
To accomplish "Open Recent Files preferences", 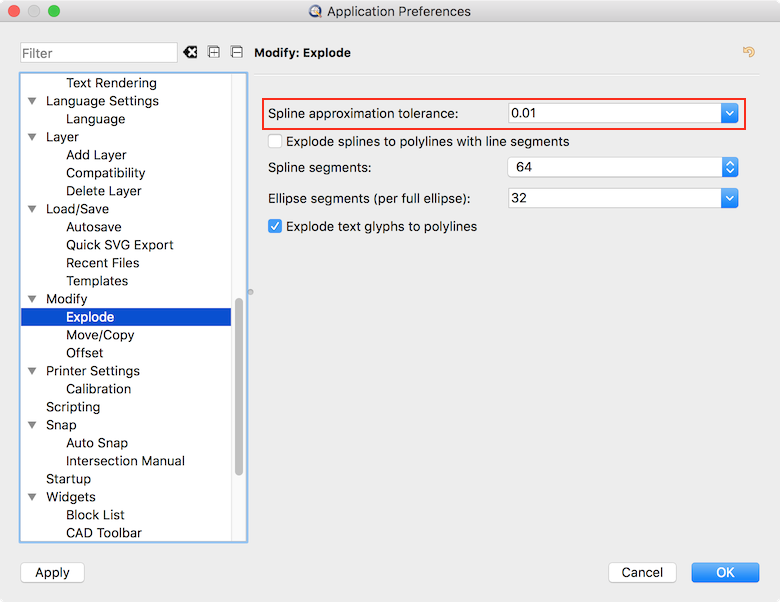I will pyautogui.click(x=102, y=263).
